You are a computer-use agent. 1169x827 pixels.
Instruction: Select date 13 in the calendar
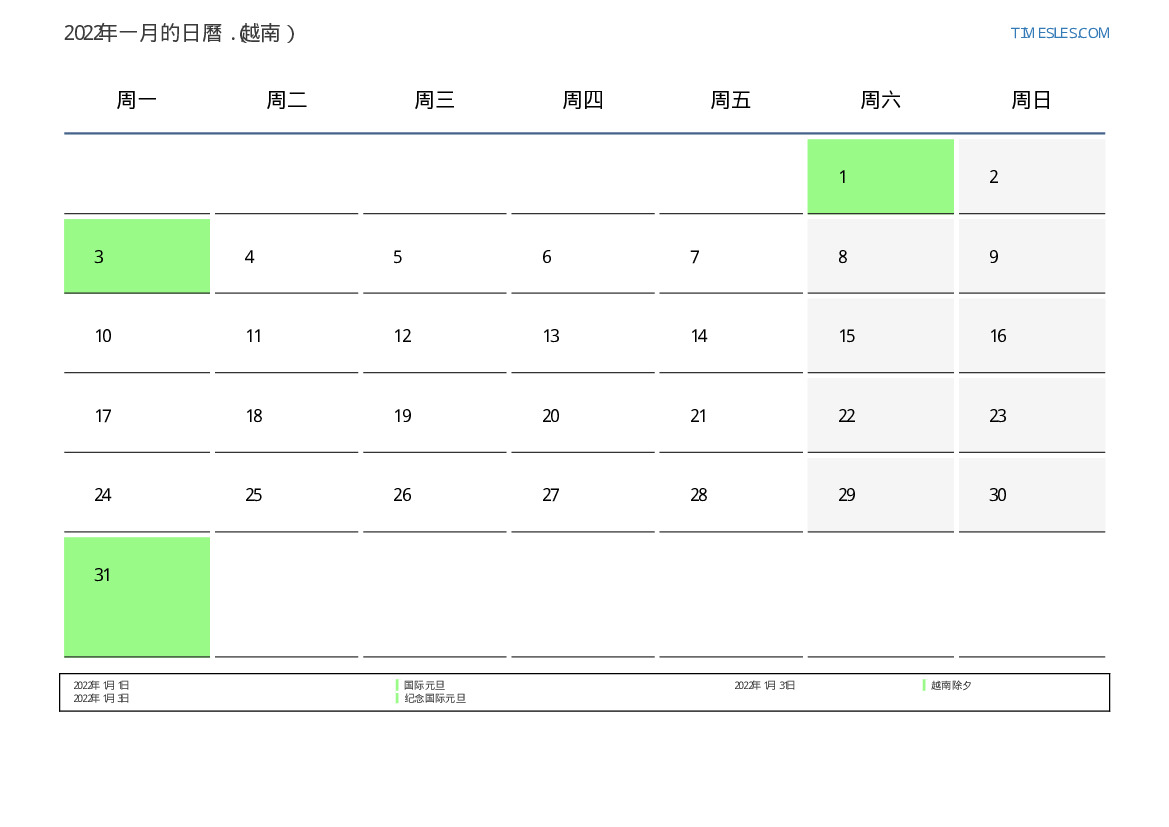click(x=583, y=336)
